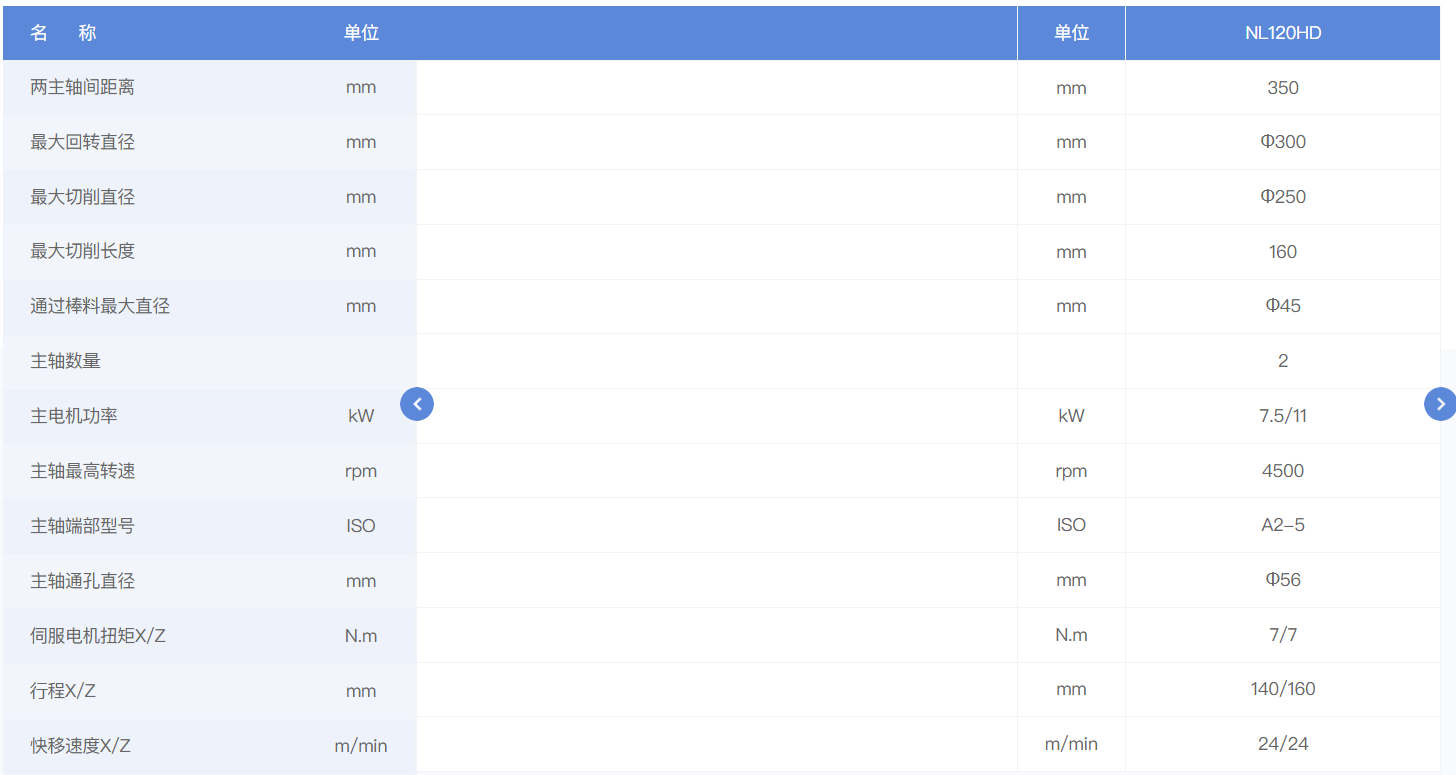1456x775 pixels.
Task: Click the 最大回转直径 row label
Action: 82,142
